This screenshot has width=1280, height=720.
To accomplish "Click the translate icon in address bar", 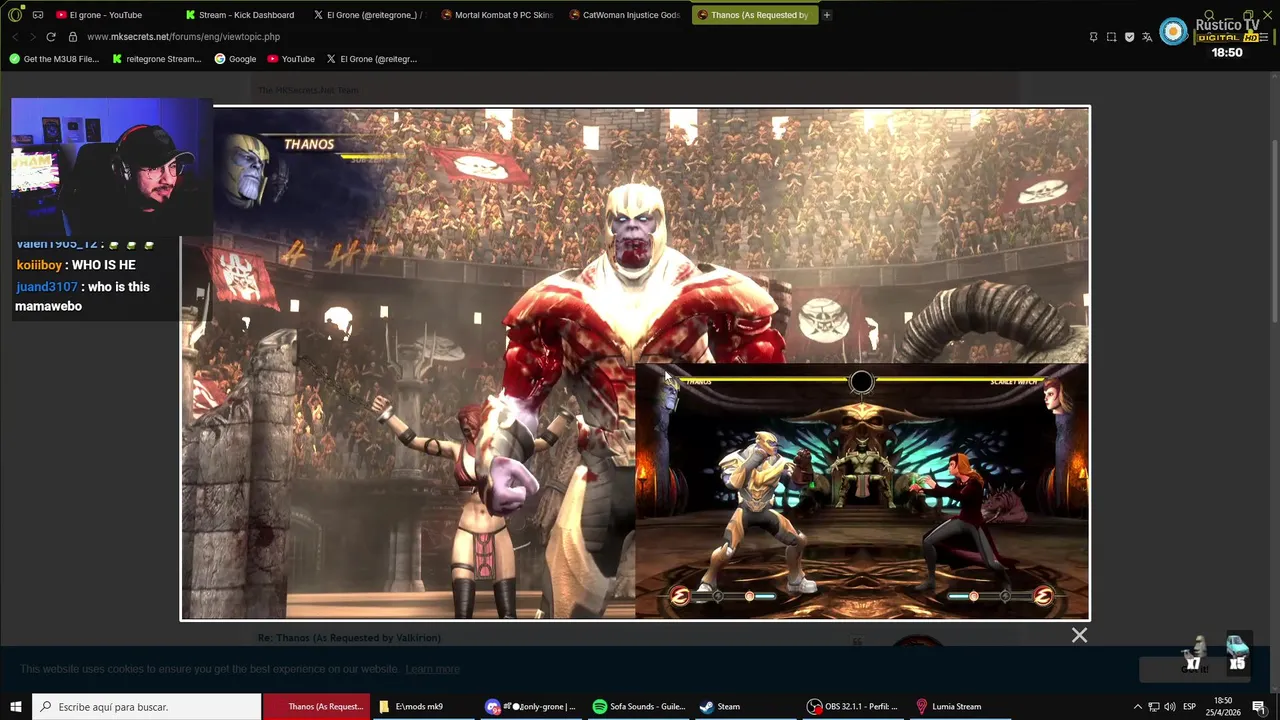I will (1147, 37).
